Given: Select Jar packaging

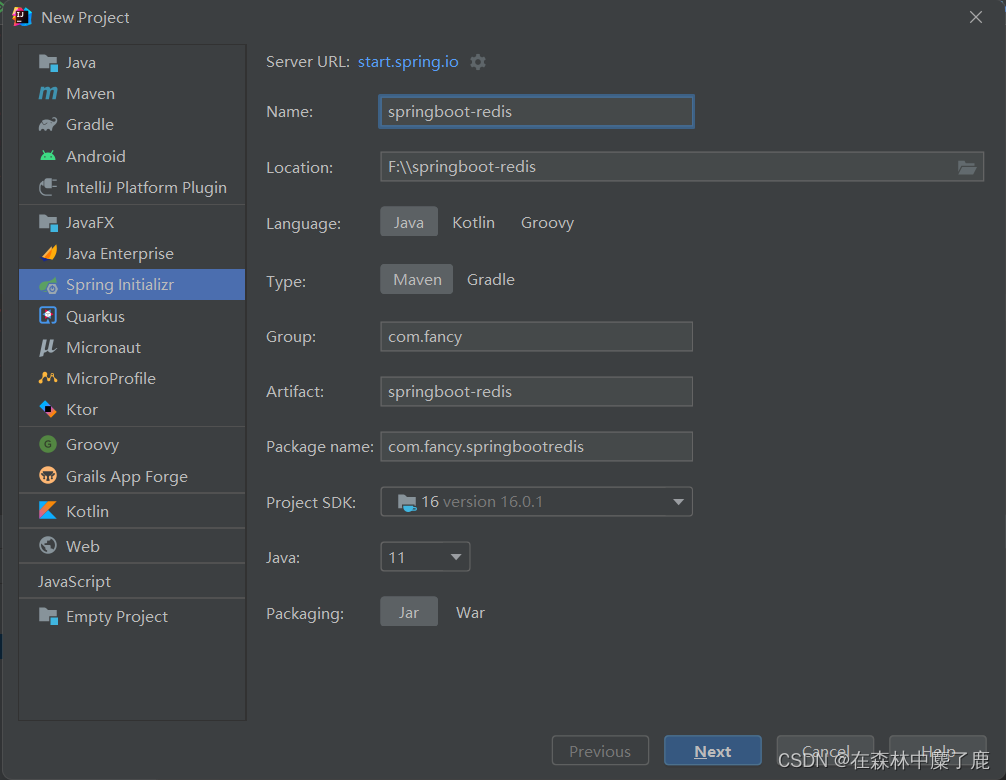Looking at the screenshot, I should (x=409, y=612).
